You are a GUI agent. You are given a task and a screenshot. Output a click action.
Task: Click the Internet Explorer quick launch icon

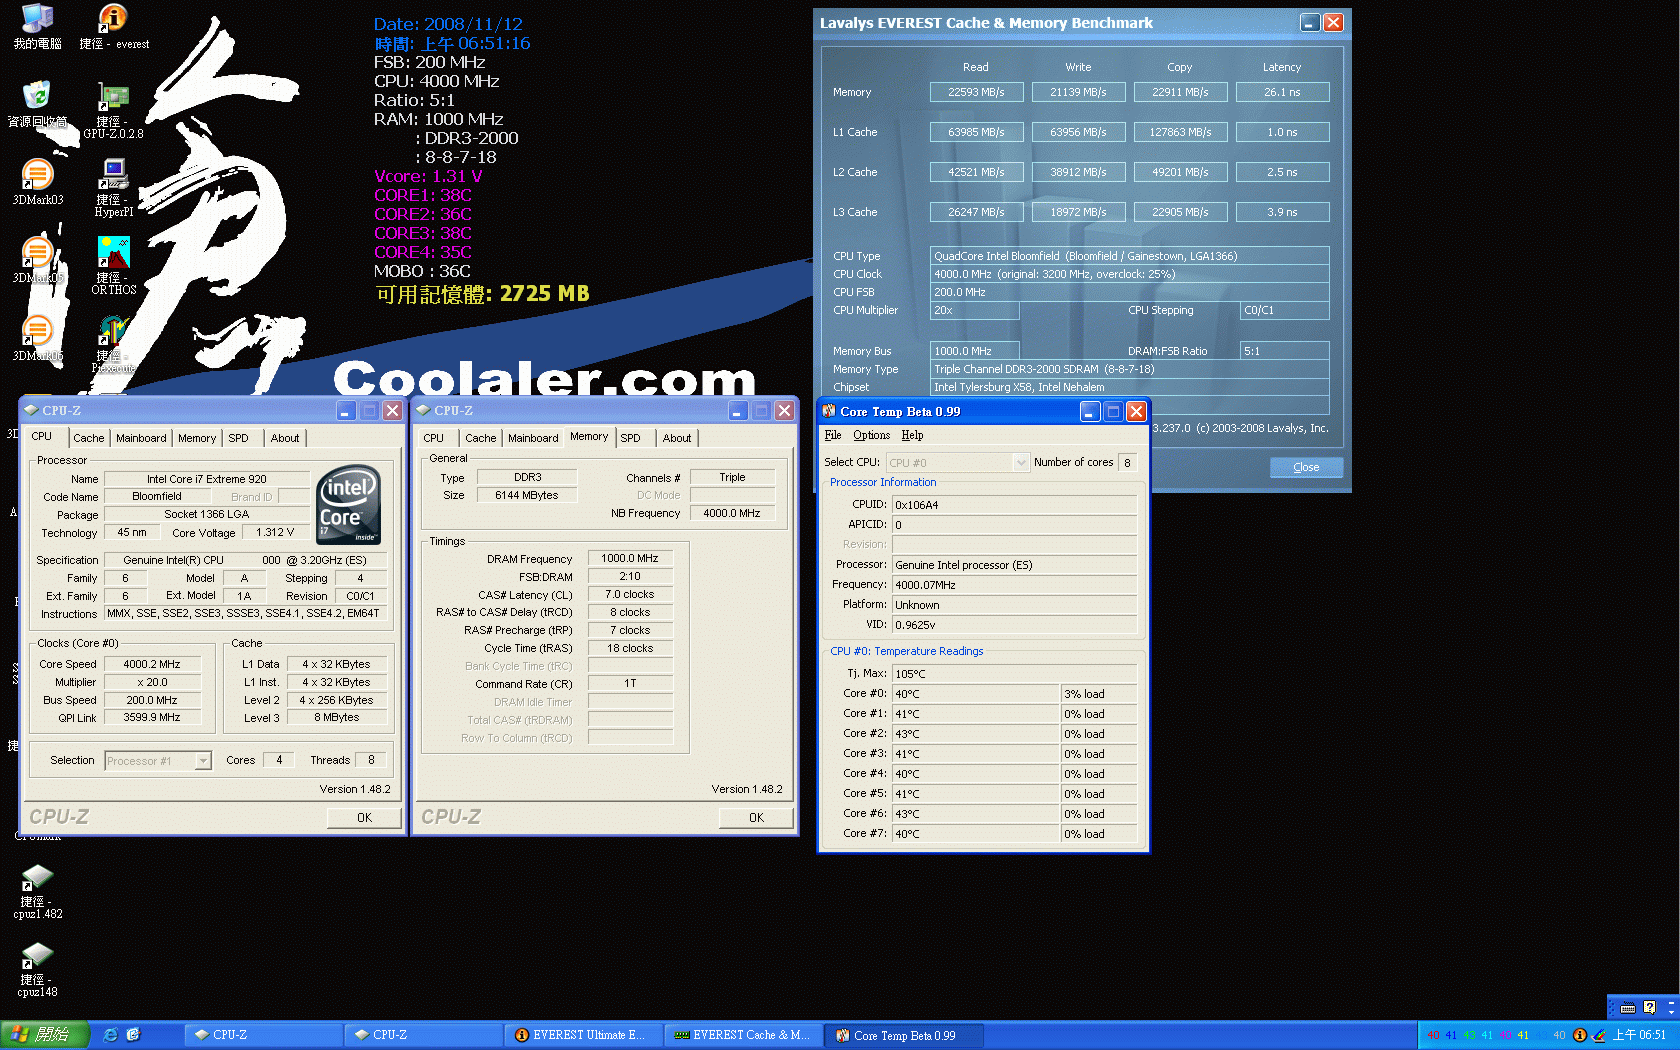tap(110, 1035)
